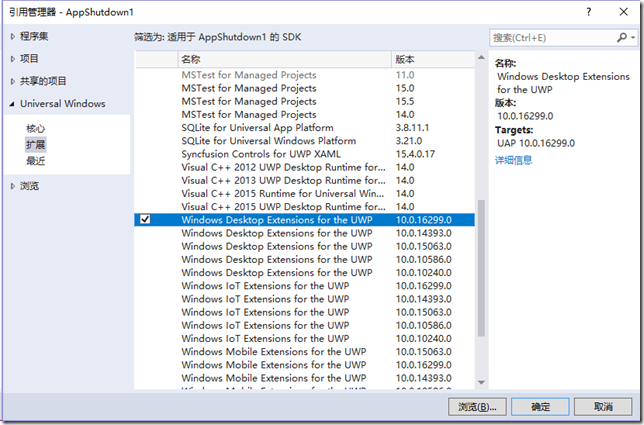Expand the 共享的项目 tree node
Viewport: 644px width, 425px height.
[x=13, y=81]
